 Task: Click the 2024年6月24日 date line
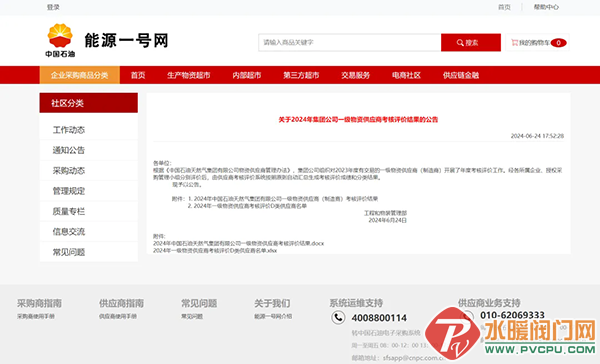(387, 220)
